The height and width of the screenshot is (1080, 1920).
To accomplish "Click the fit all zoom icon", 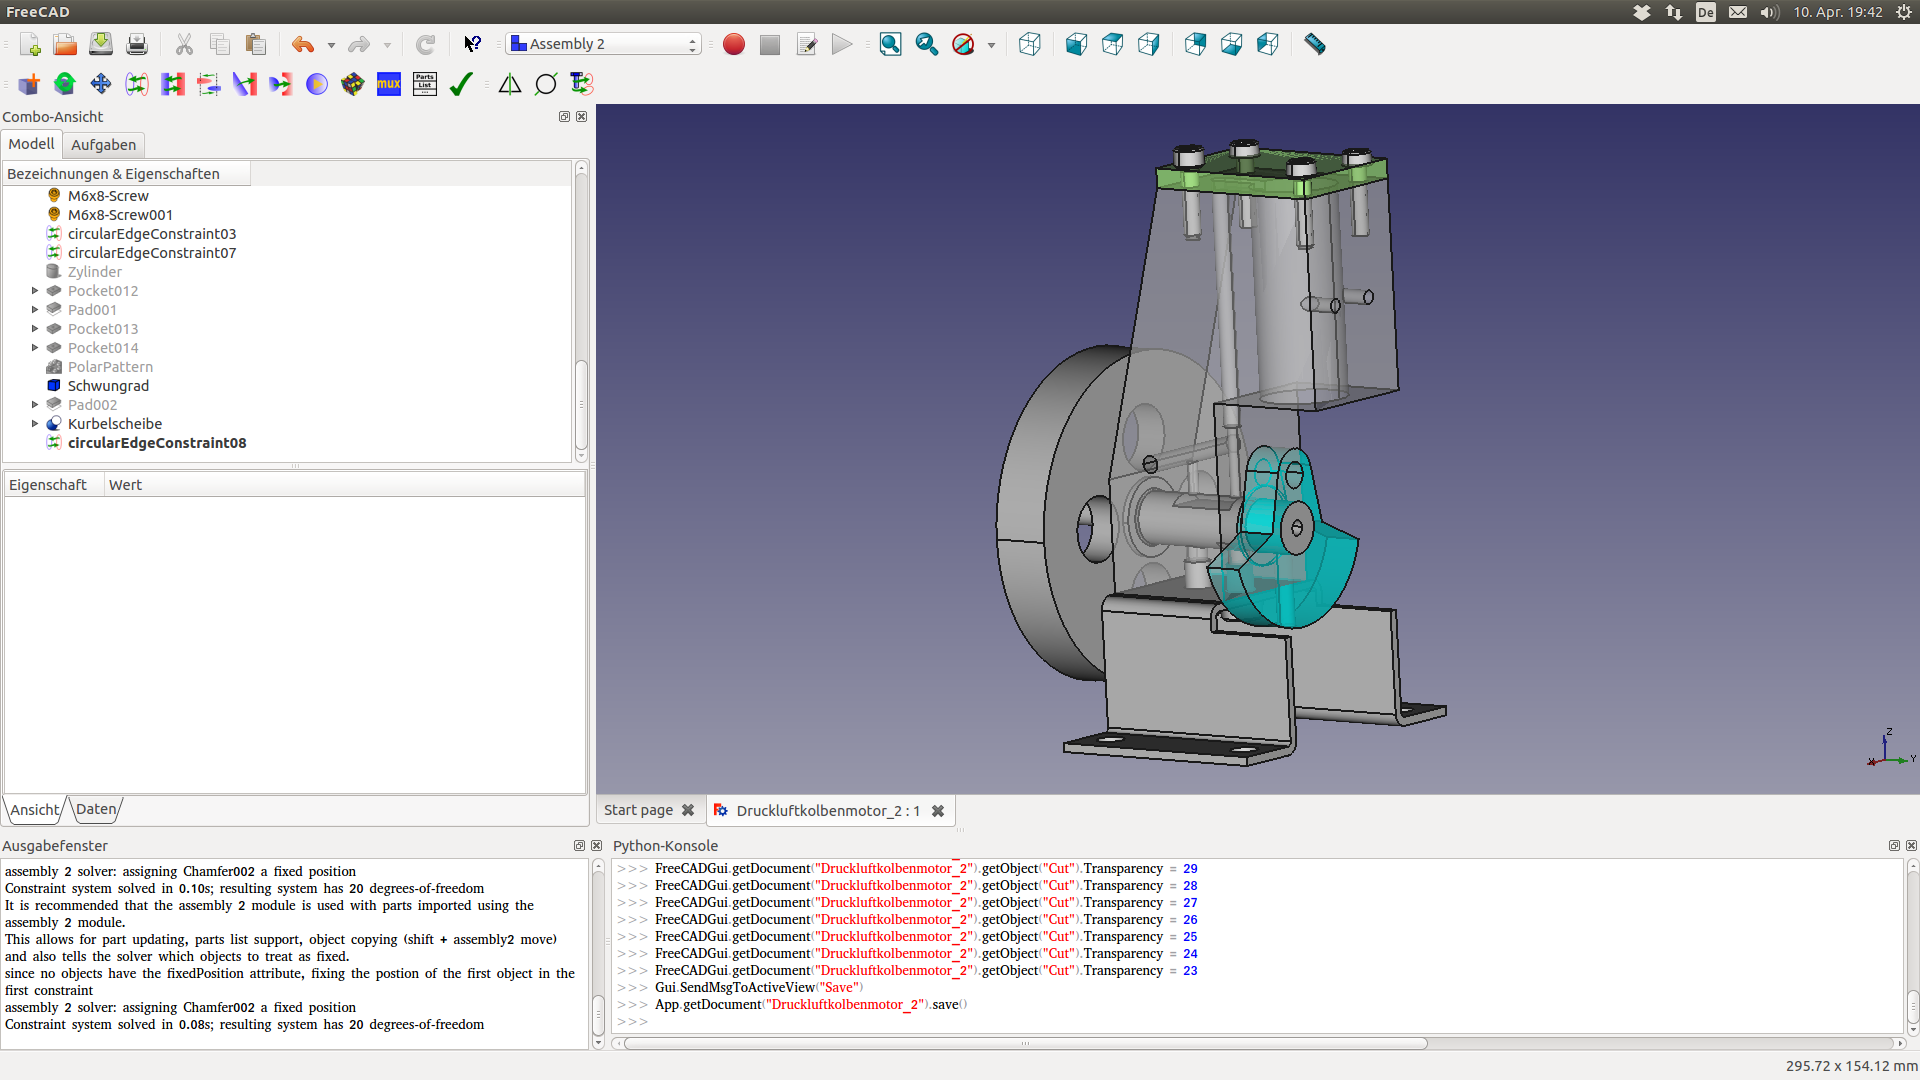I will point(890,44).
